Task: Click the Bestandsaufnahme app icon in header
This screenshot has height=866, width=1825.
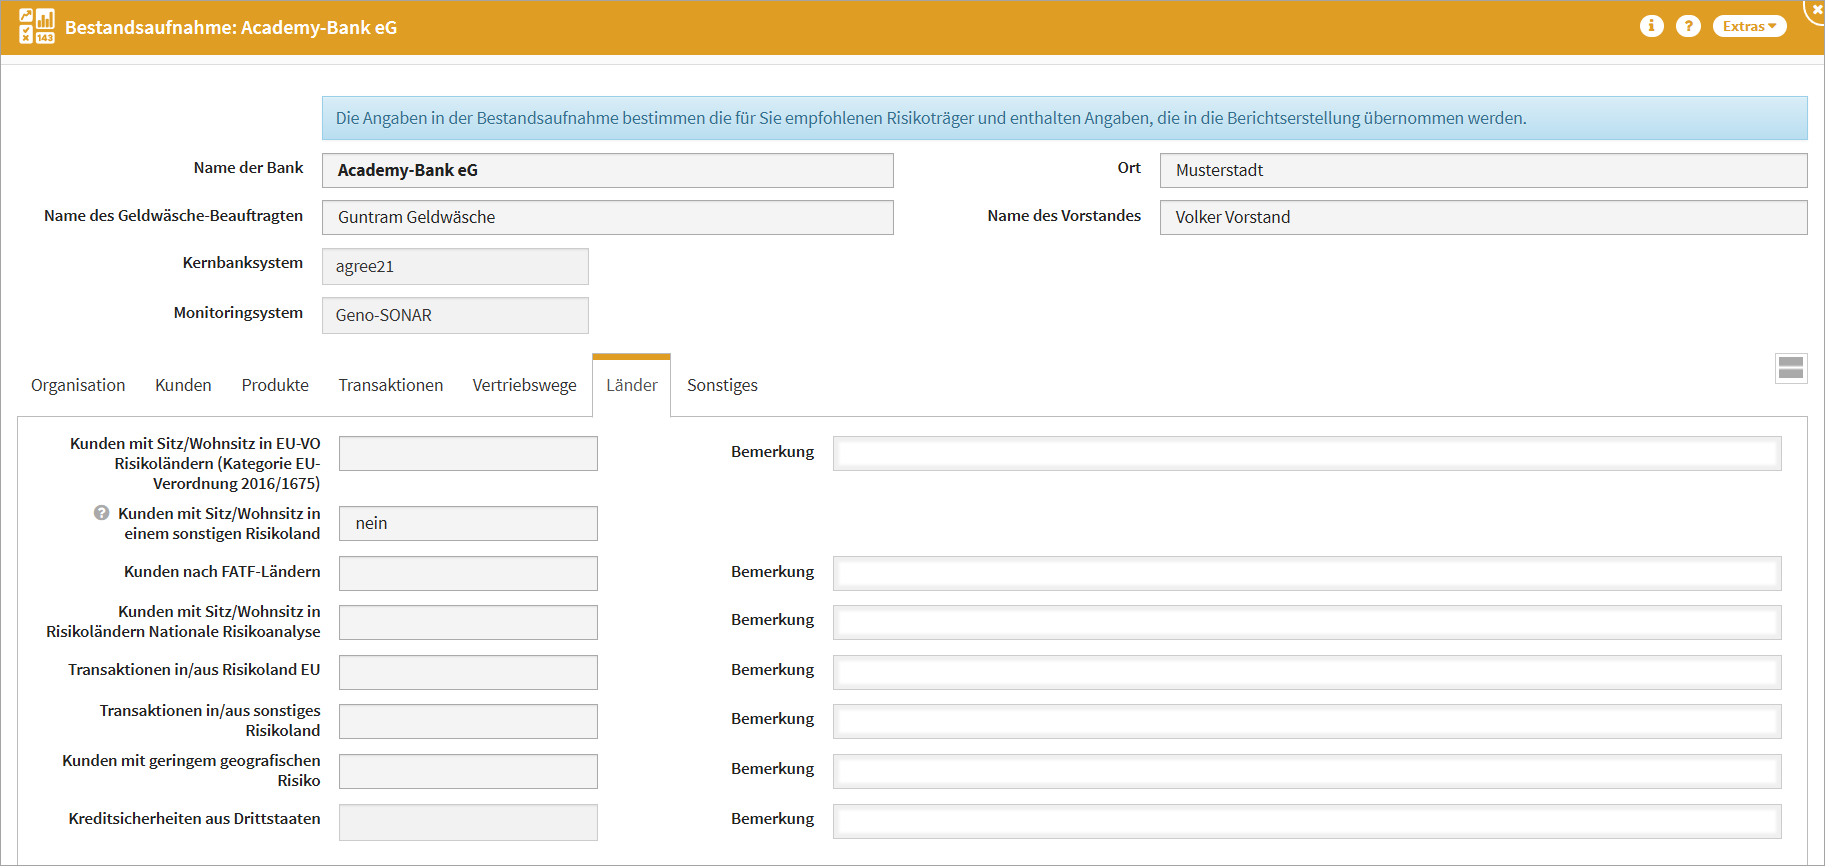Action: [37, 27]
